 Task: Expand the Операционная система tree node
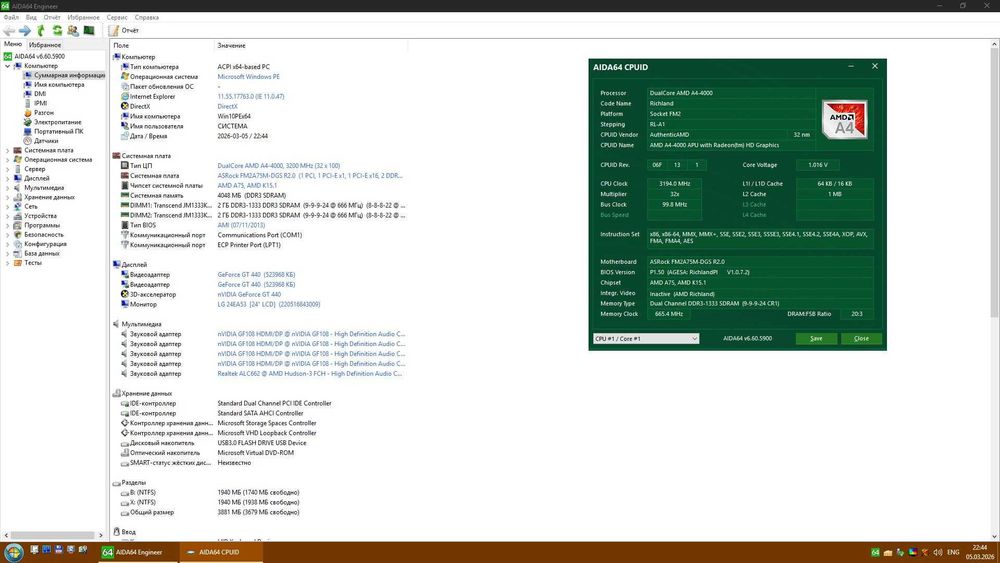(x=8, y=159)
